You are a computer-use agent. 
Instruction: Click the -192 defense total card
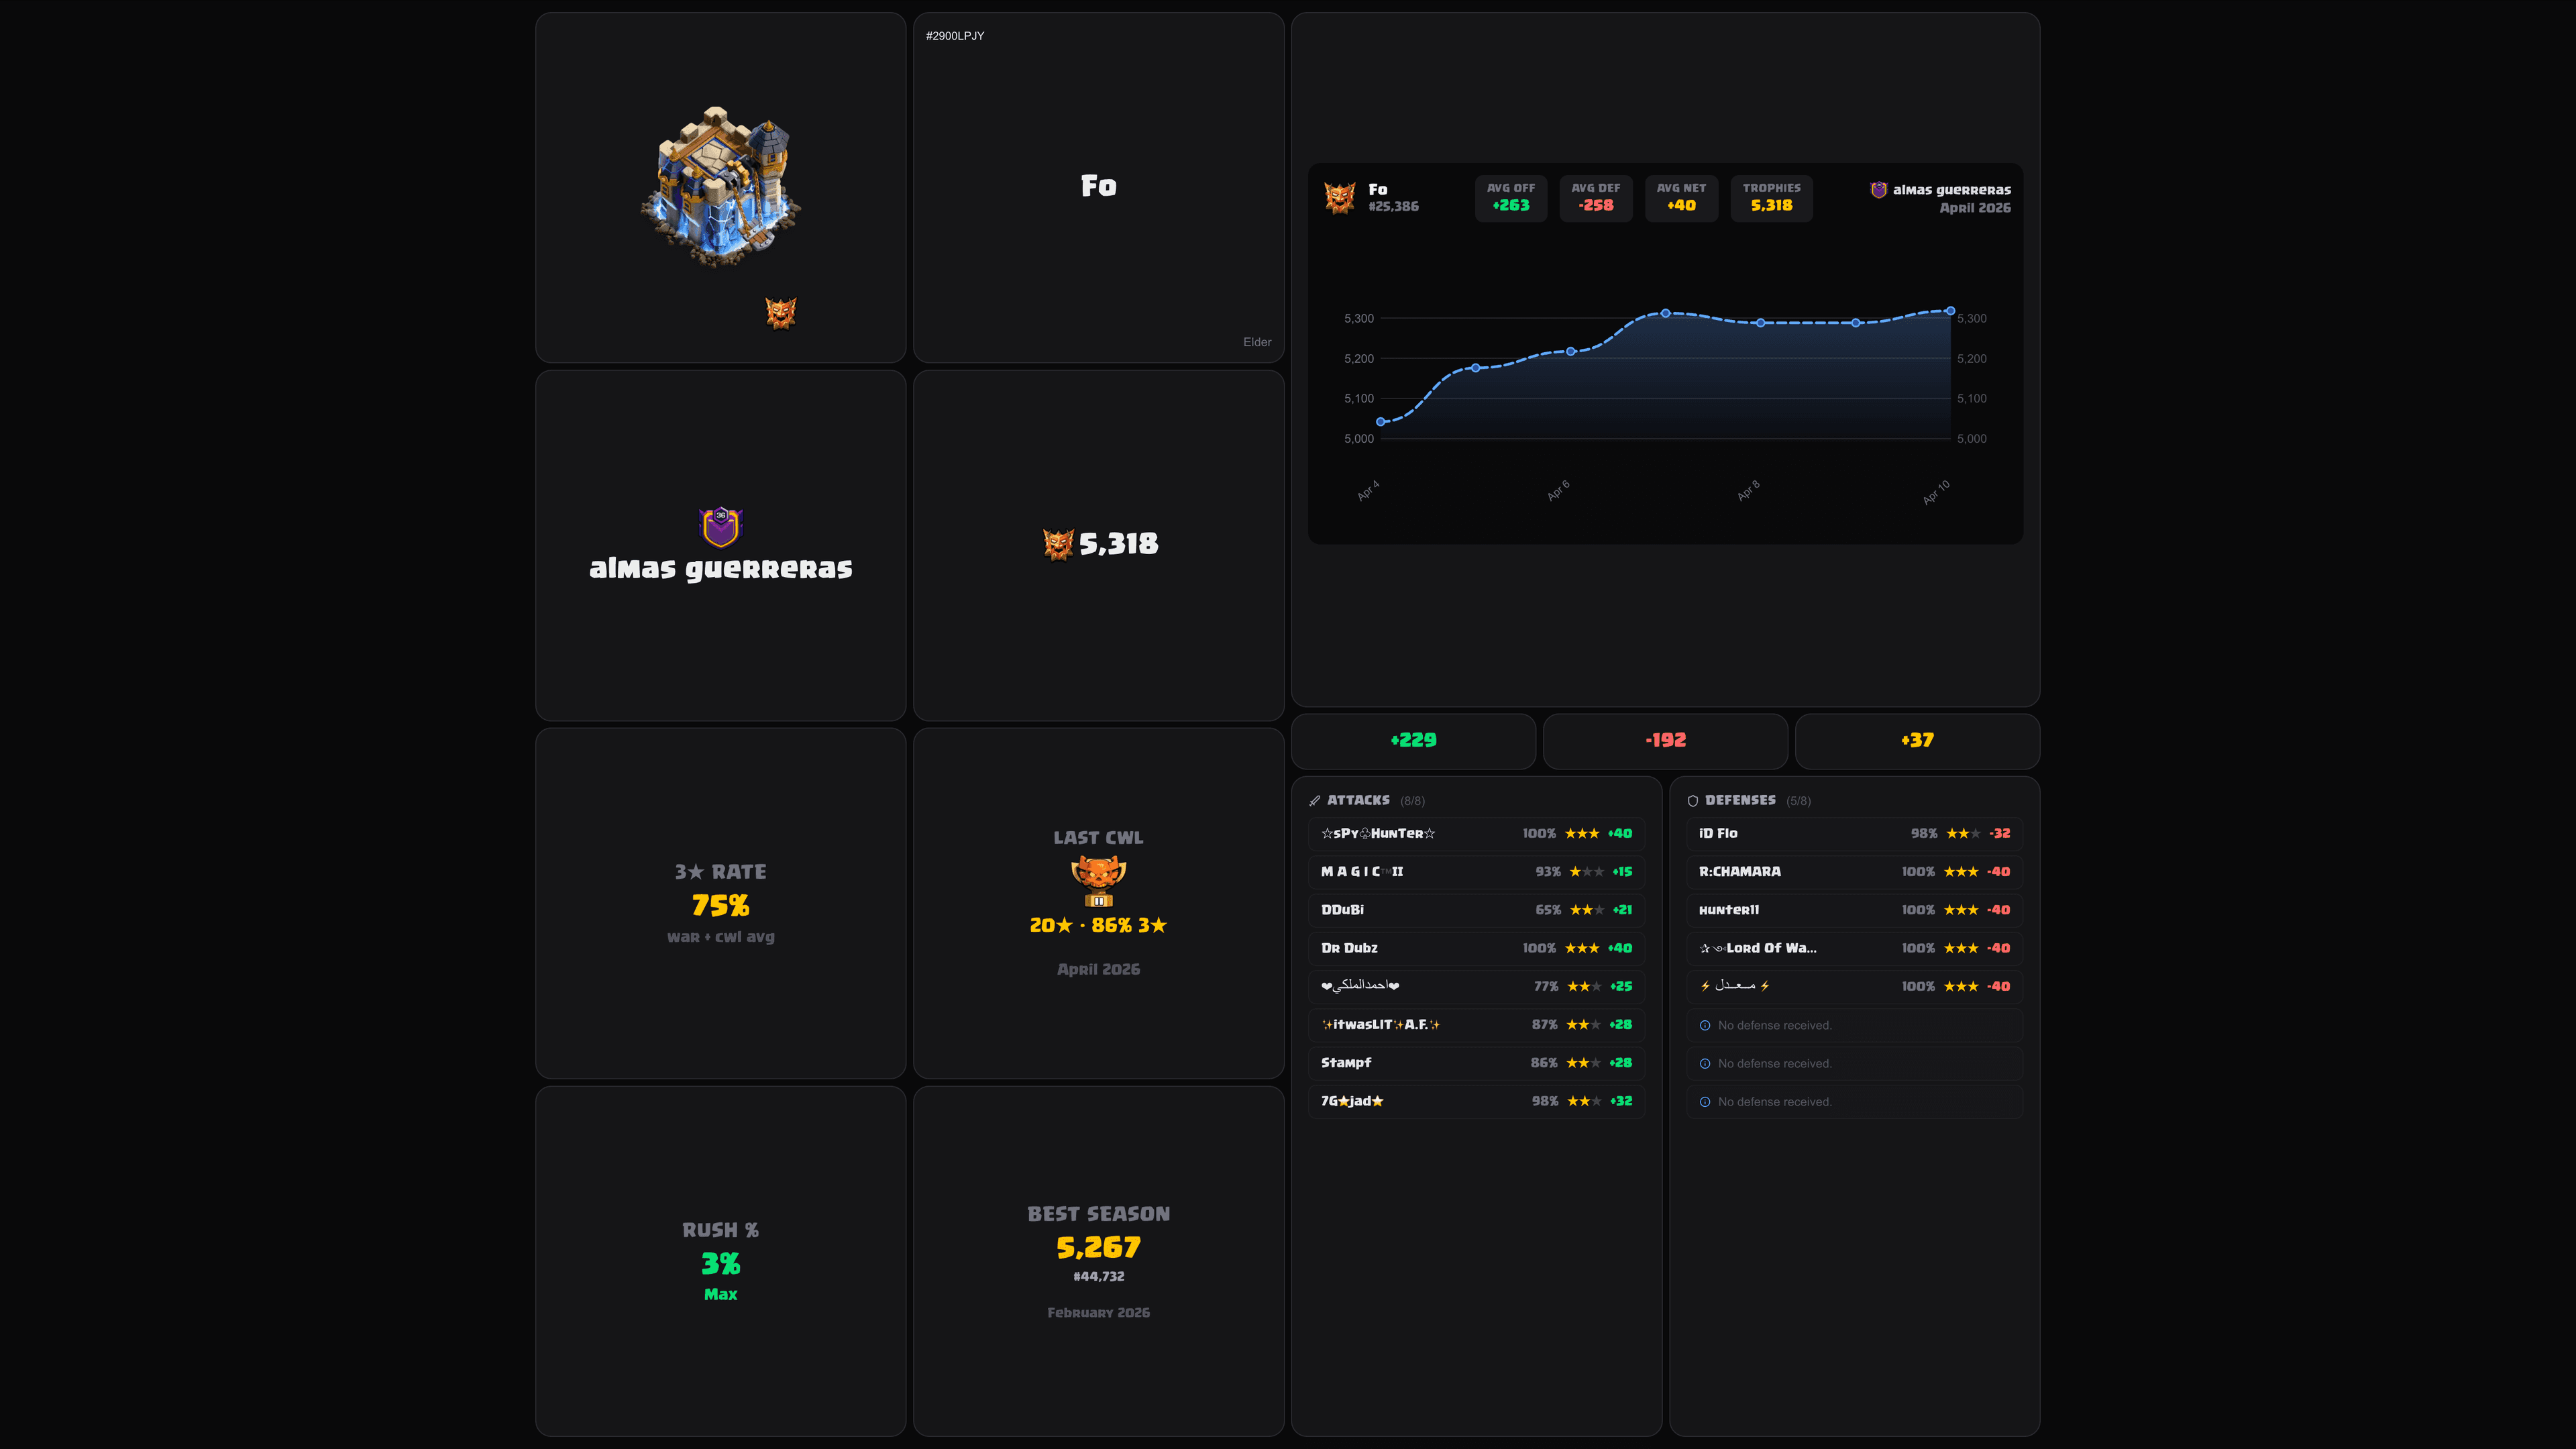tap(1665, 741)
